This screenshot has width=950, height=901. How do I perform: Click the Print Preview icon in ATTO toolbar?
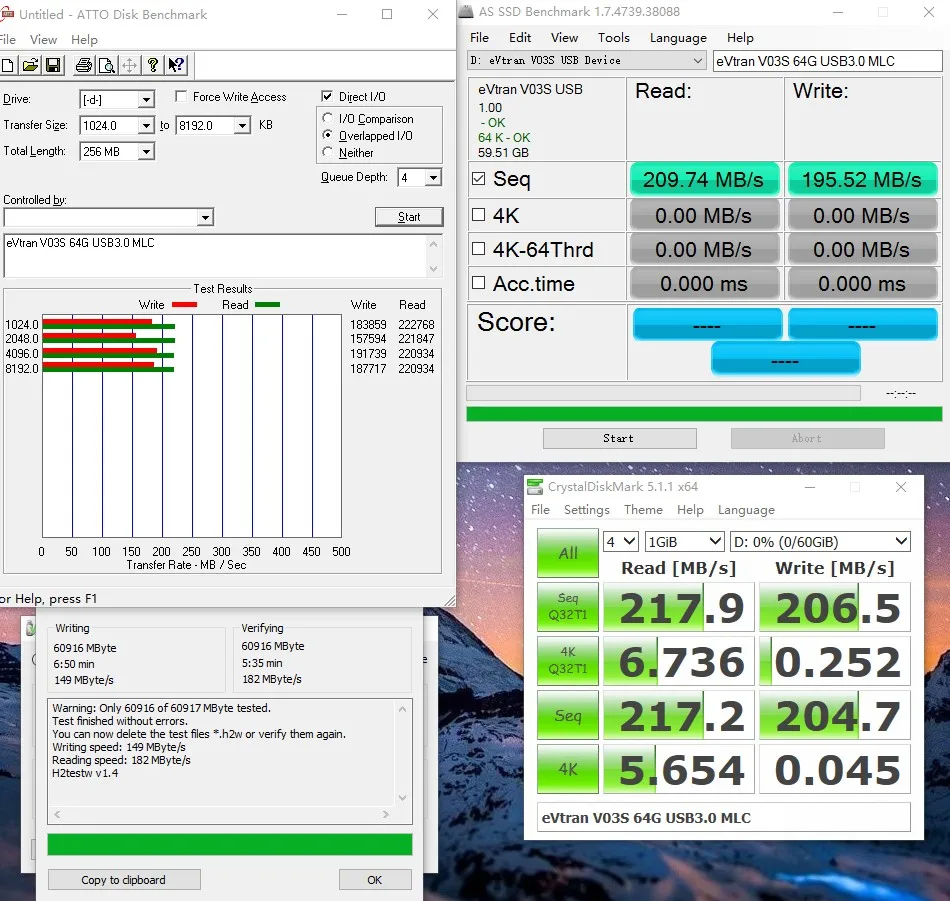point(107,65)
